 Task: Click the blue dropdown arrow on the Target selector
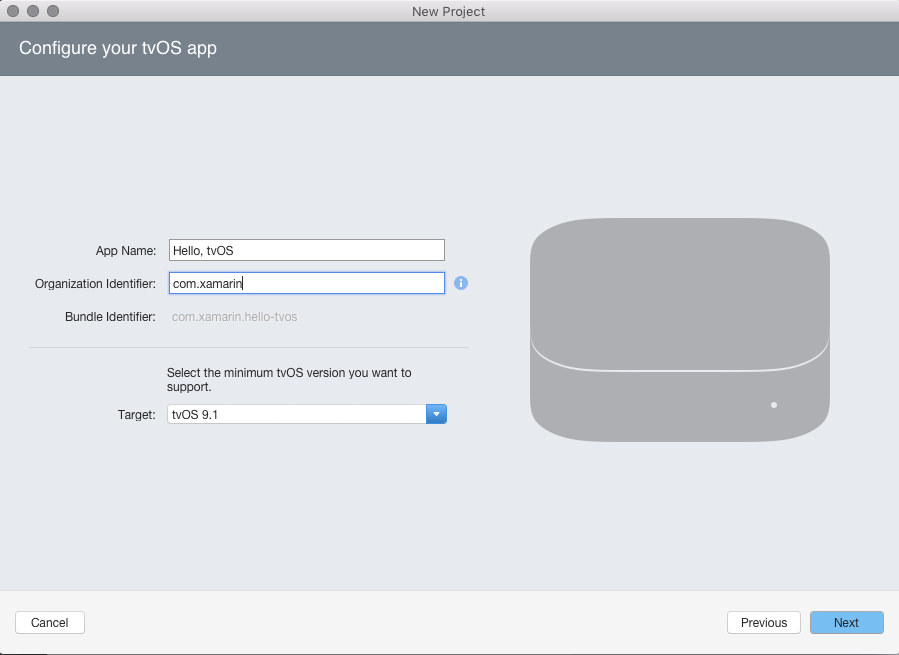(x=436, y=413)
